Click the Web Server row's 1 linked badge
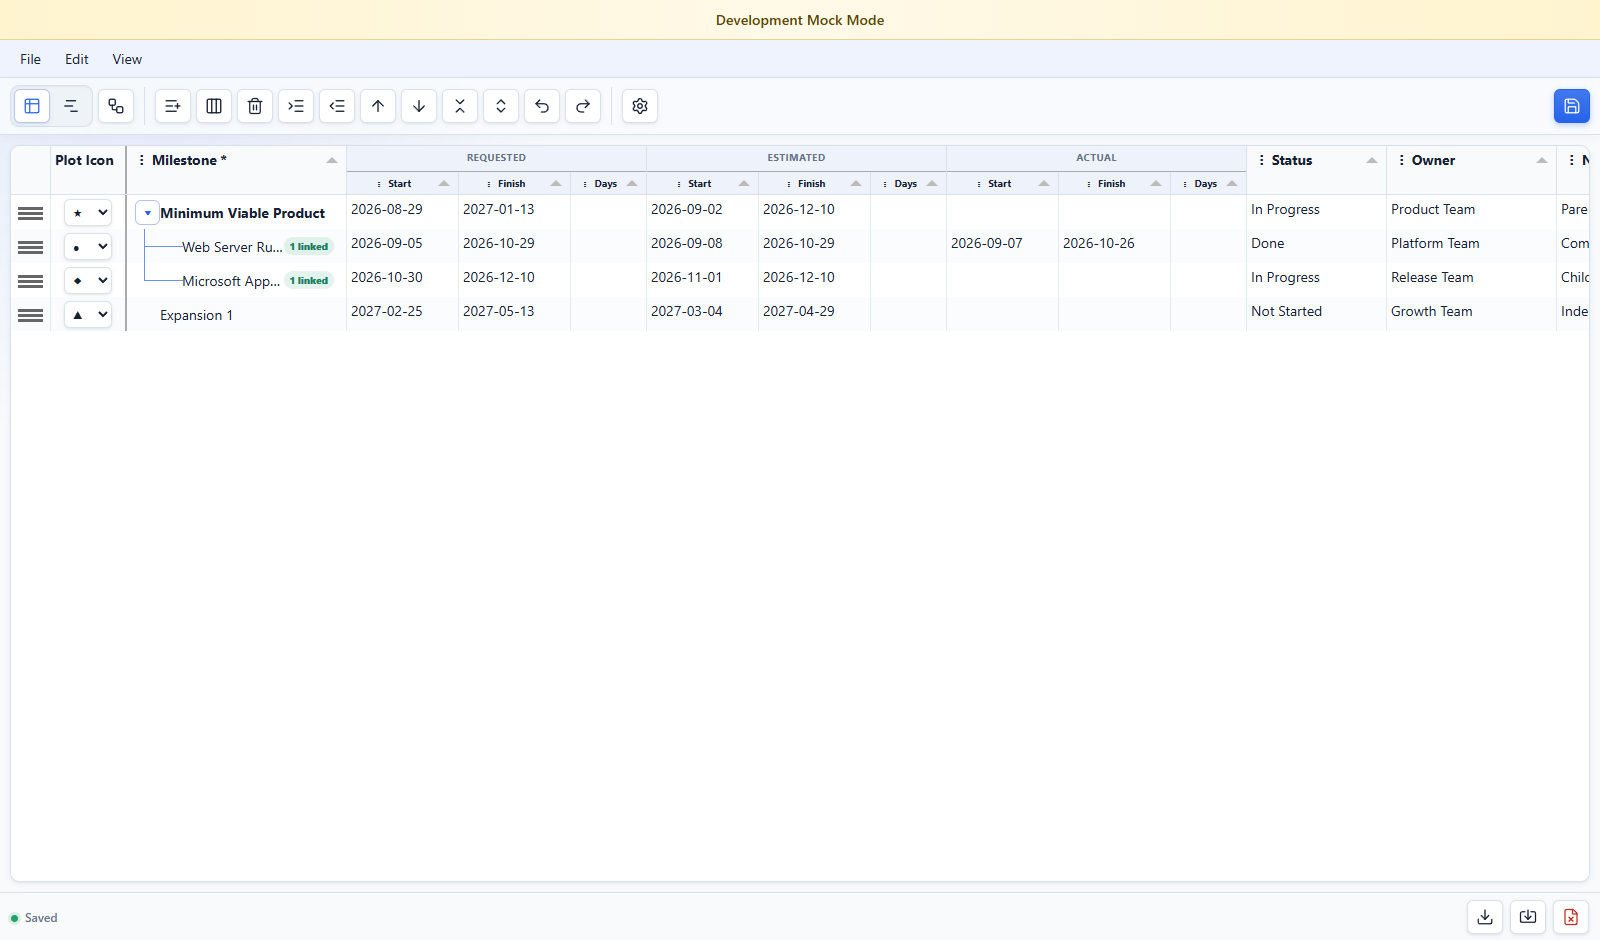 click(309, 247)
